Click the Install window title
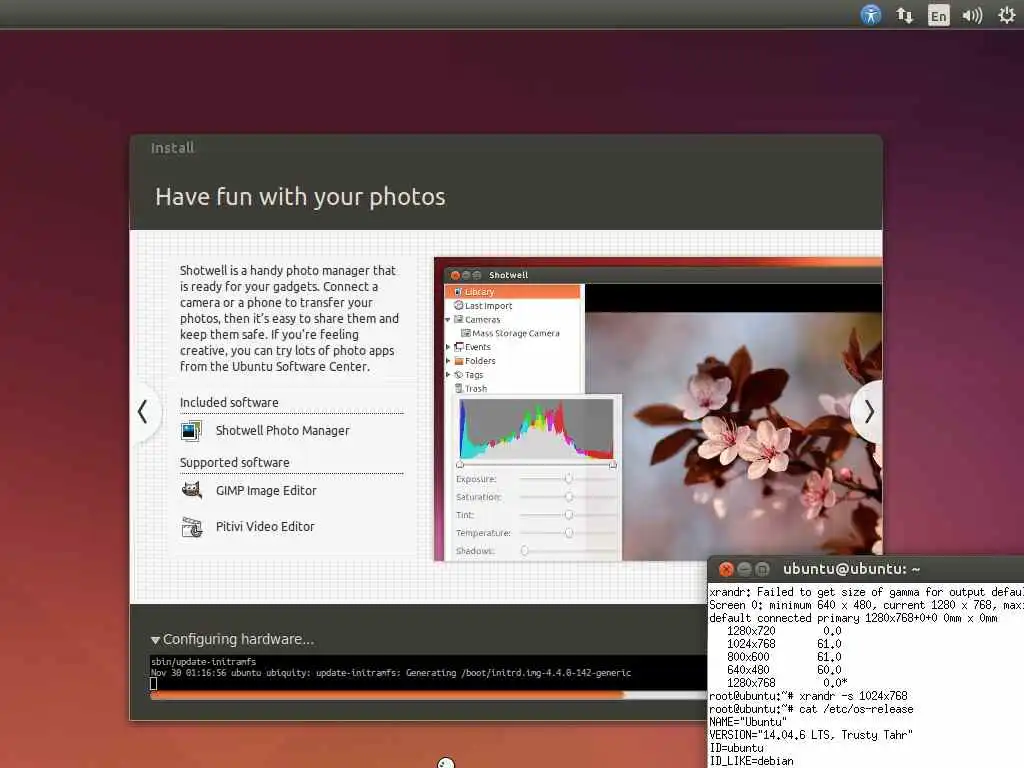The width and height of the screenshot is (1024, 768). (172, 148)
